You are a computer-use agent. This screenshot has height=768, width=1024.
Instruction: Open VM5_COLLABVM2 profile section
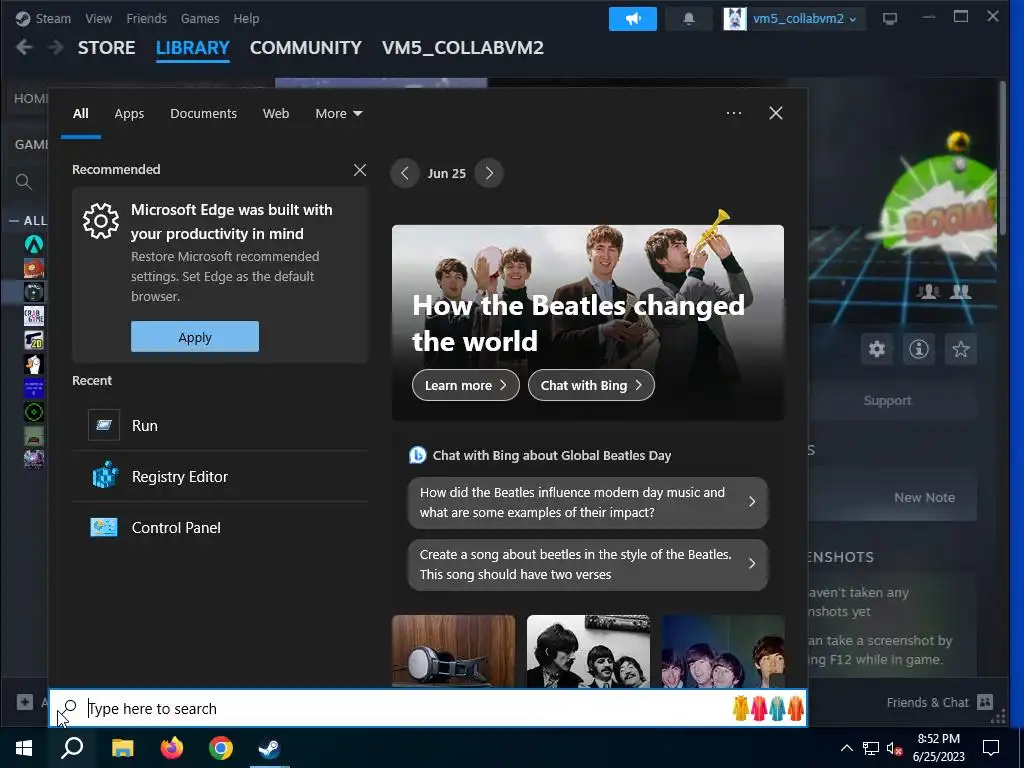(x=462, y=48)
